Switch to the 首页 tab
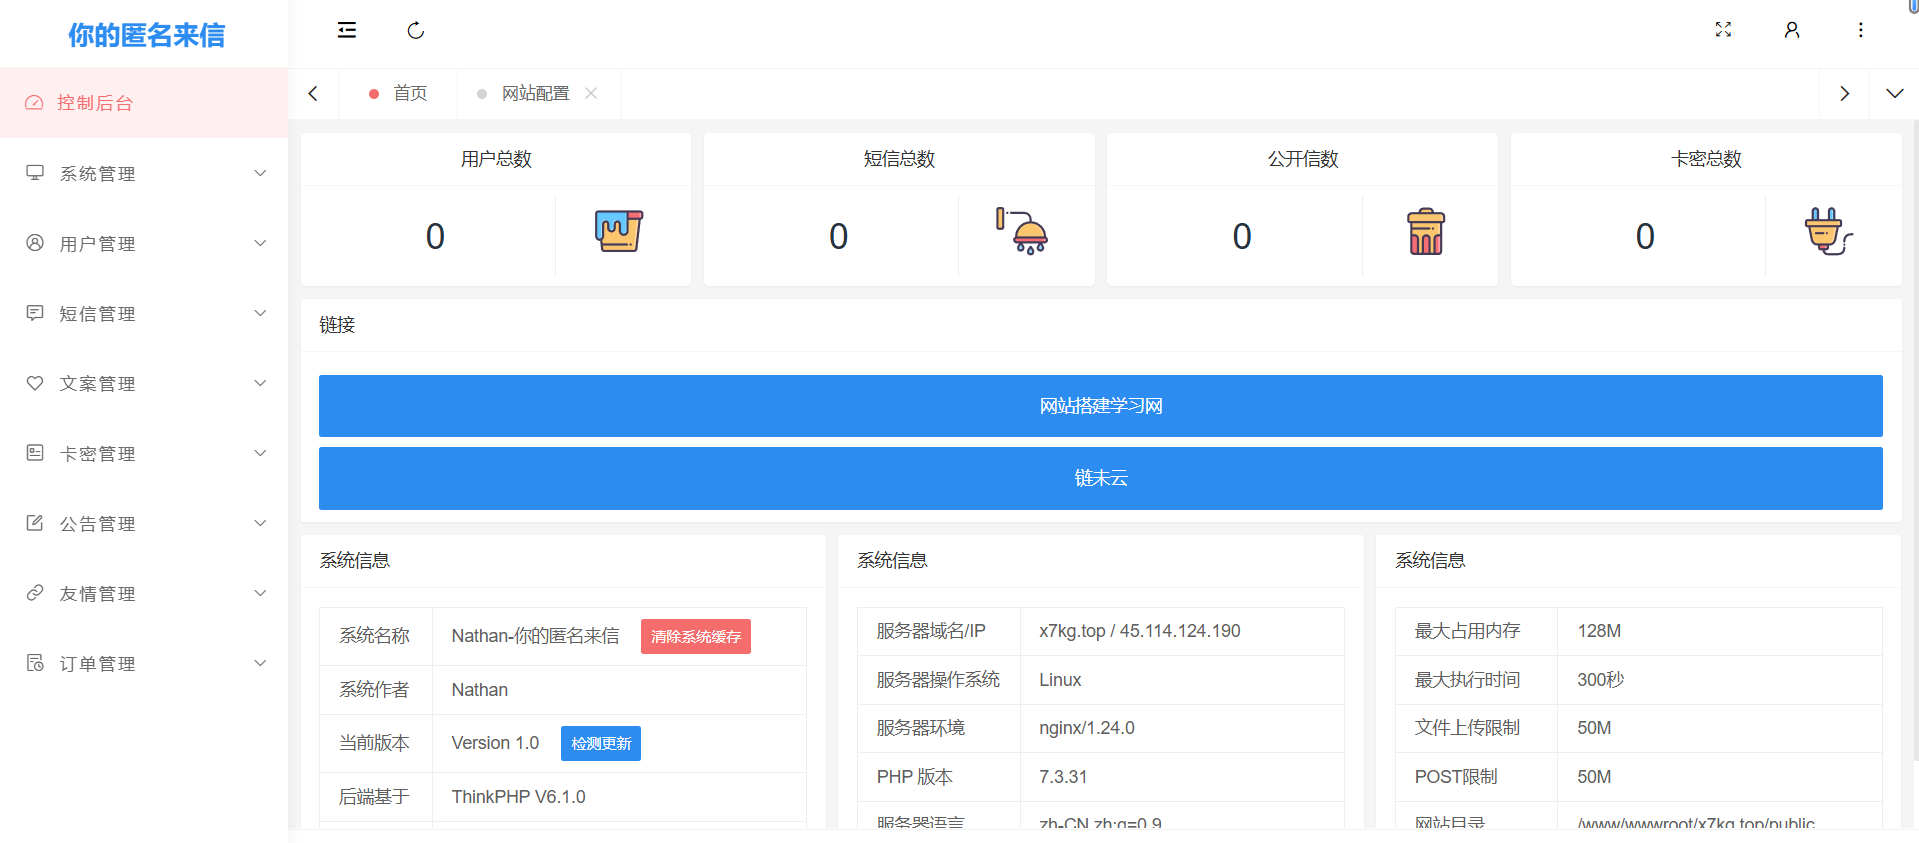 [398, 93]
